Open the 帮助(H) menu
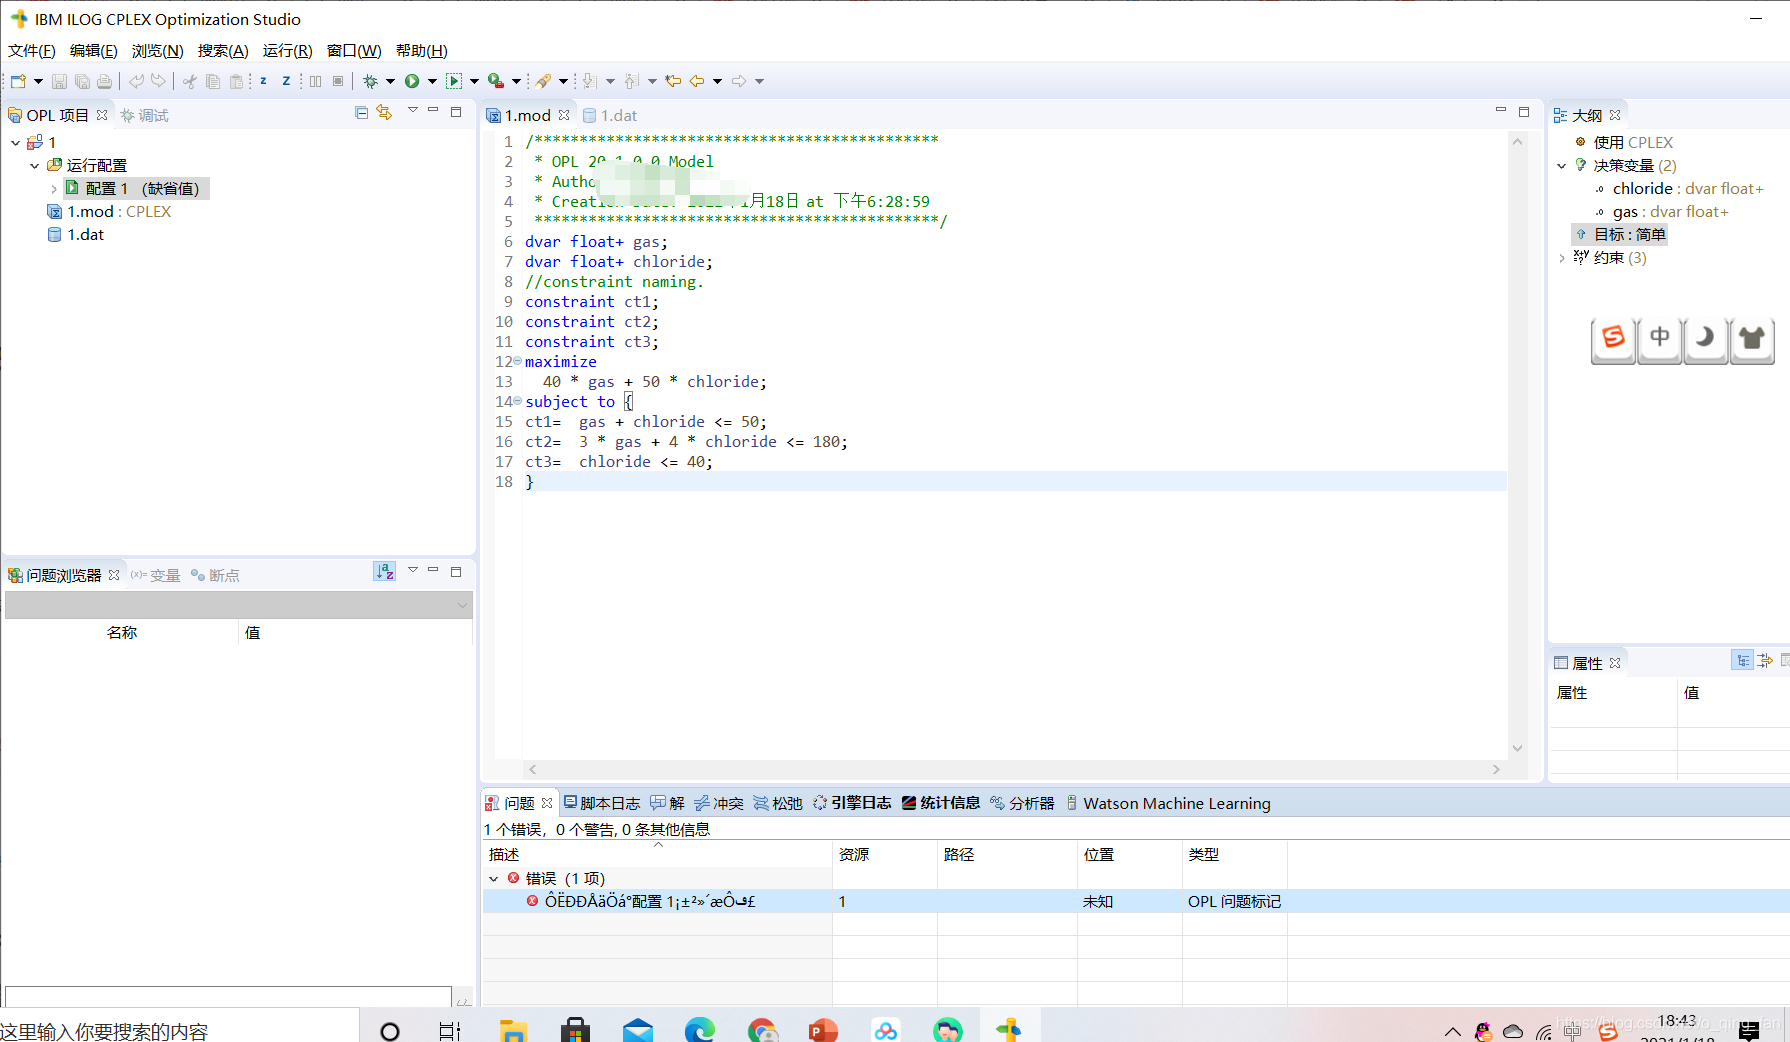This screenshot has height=1042, width=1790. pyautogui.click(x=421, y=51)
